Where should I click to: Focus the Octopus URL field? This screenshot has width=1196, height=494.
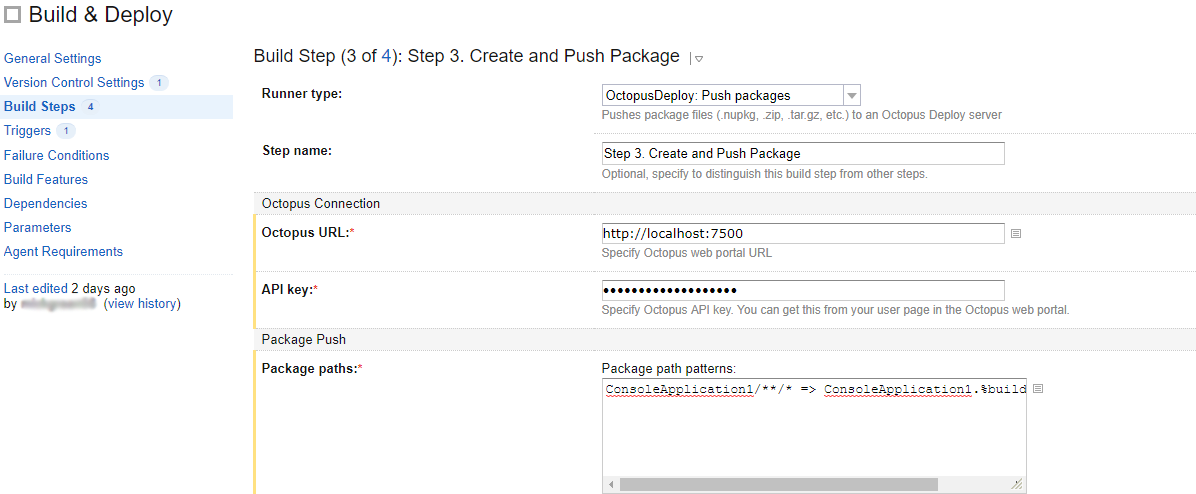click(803, 233)
